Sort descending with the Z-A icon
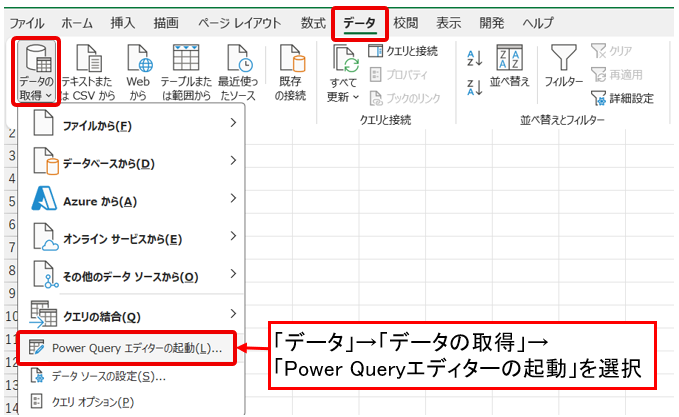Screen dimensions: 679x417 click(476, 88)
